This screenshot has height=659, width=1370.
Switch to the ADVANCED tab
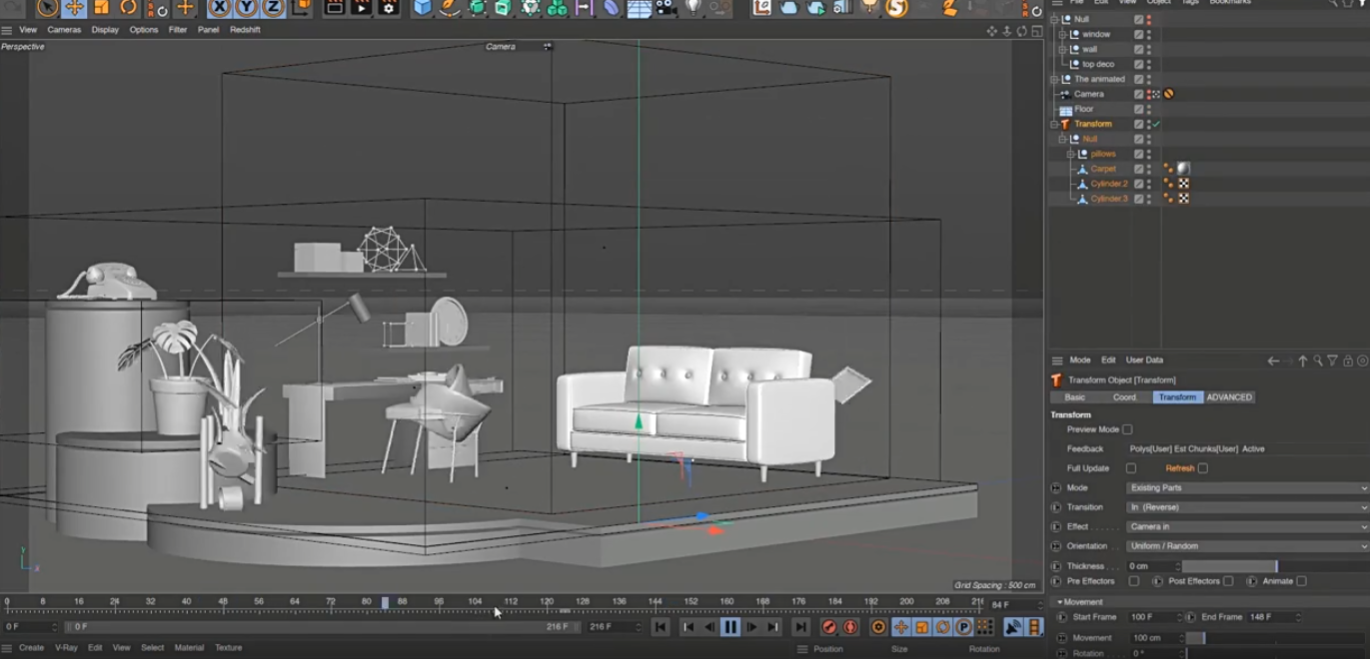click(1229, 397)
